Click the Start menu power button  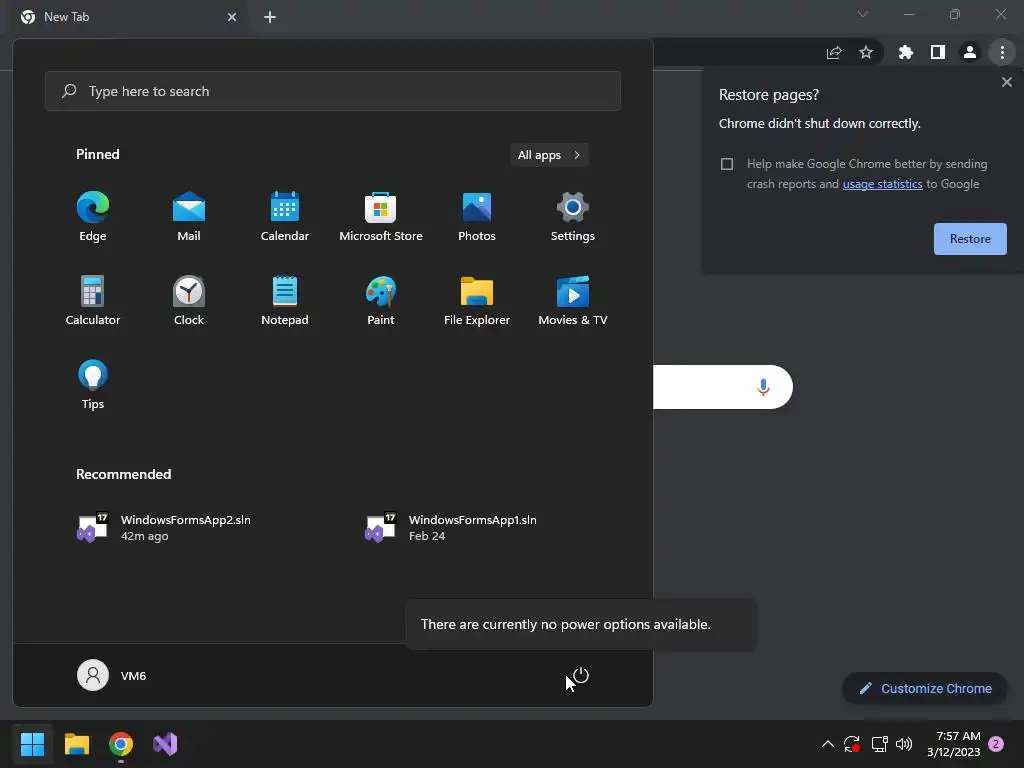[581, 675]
